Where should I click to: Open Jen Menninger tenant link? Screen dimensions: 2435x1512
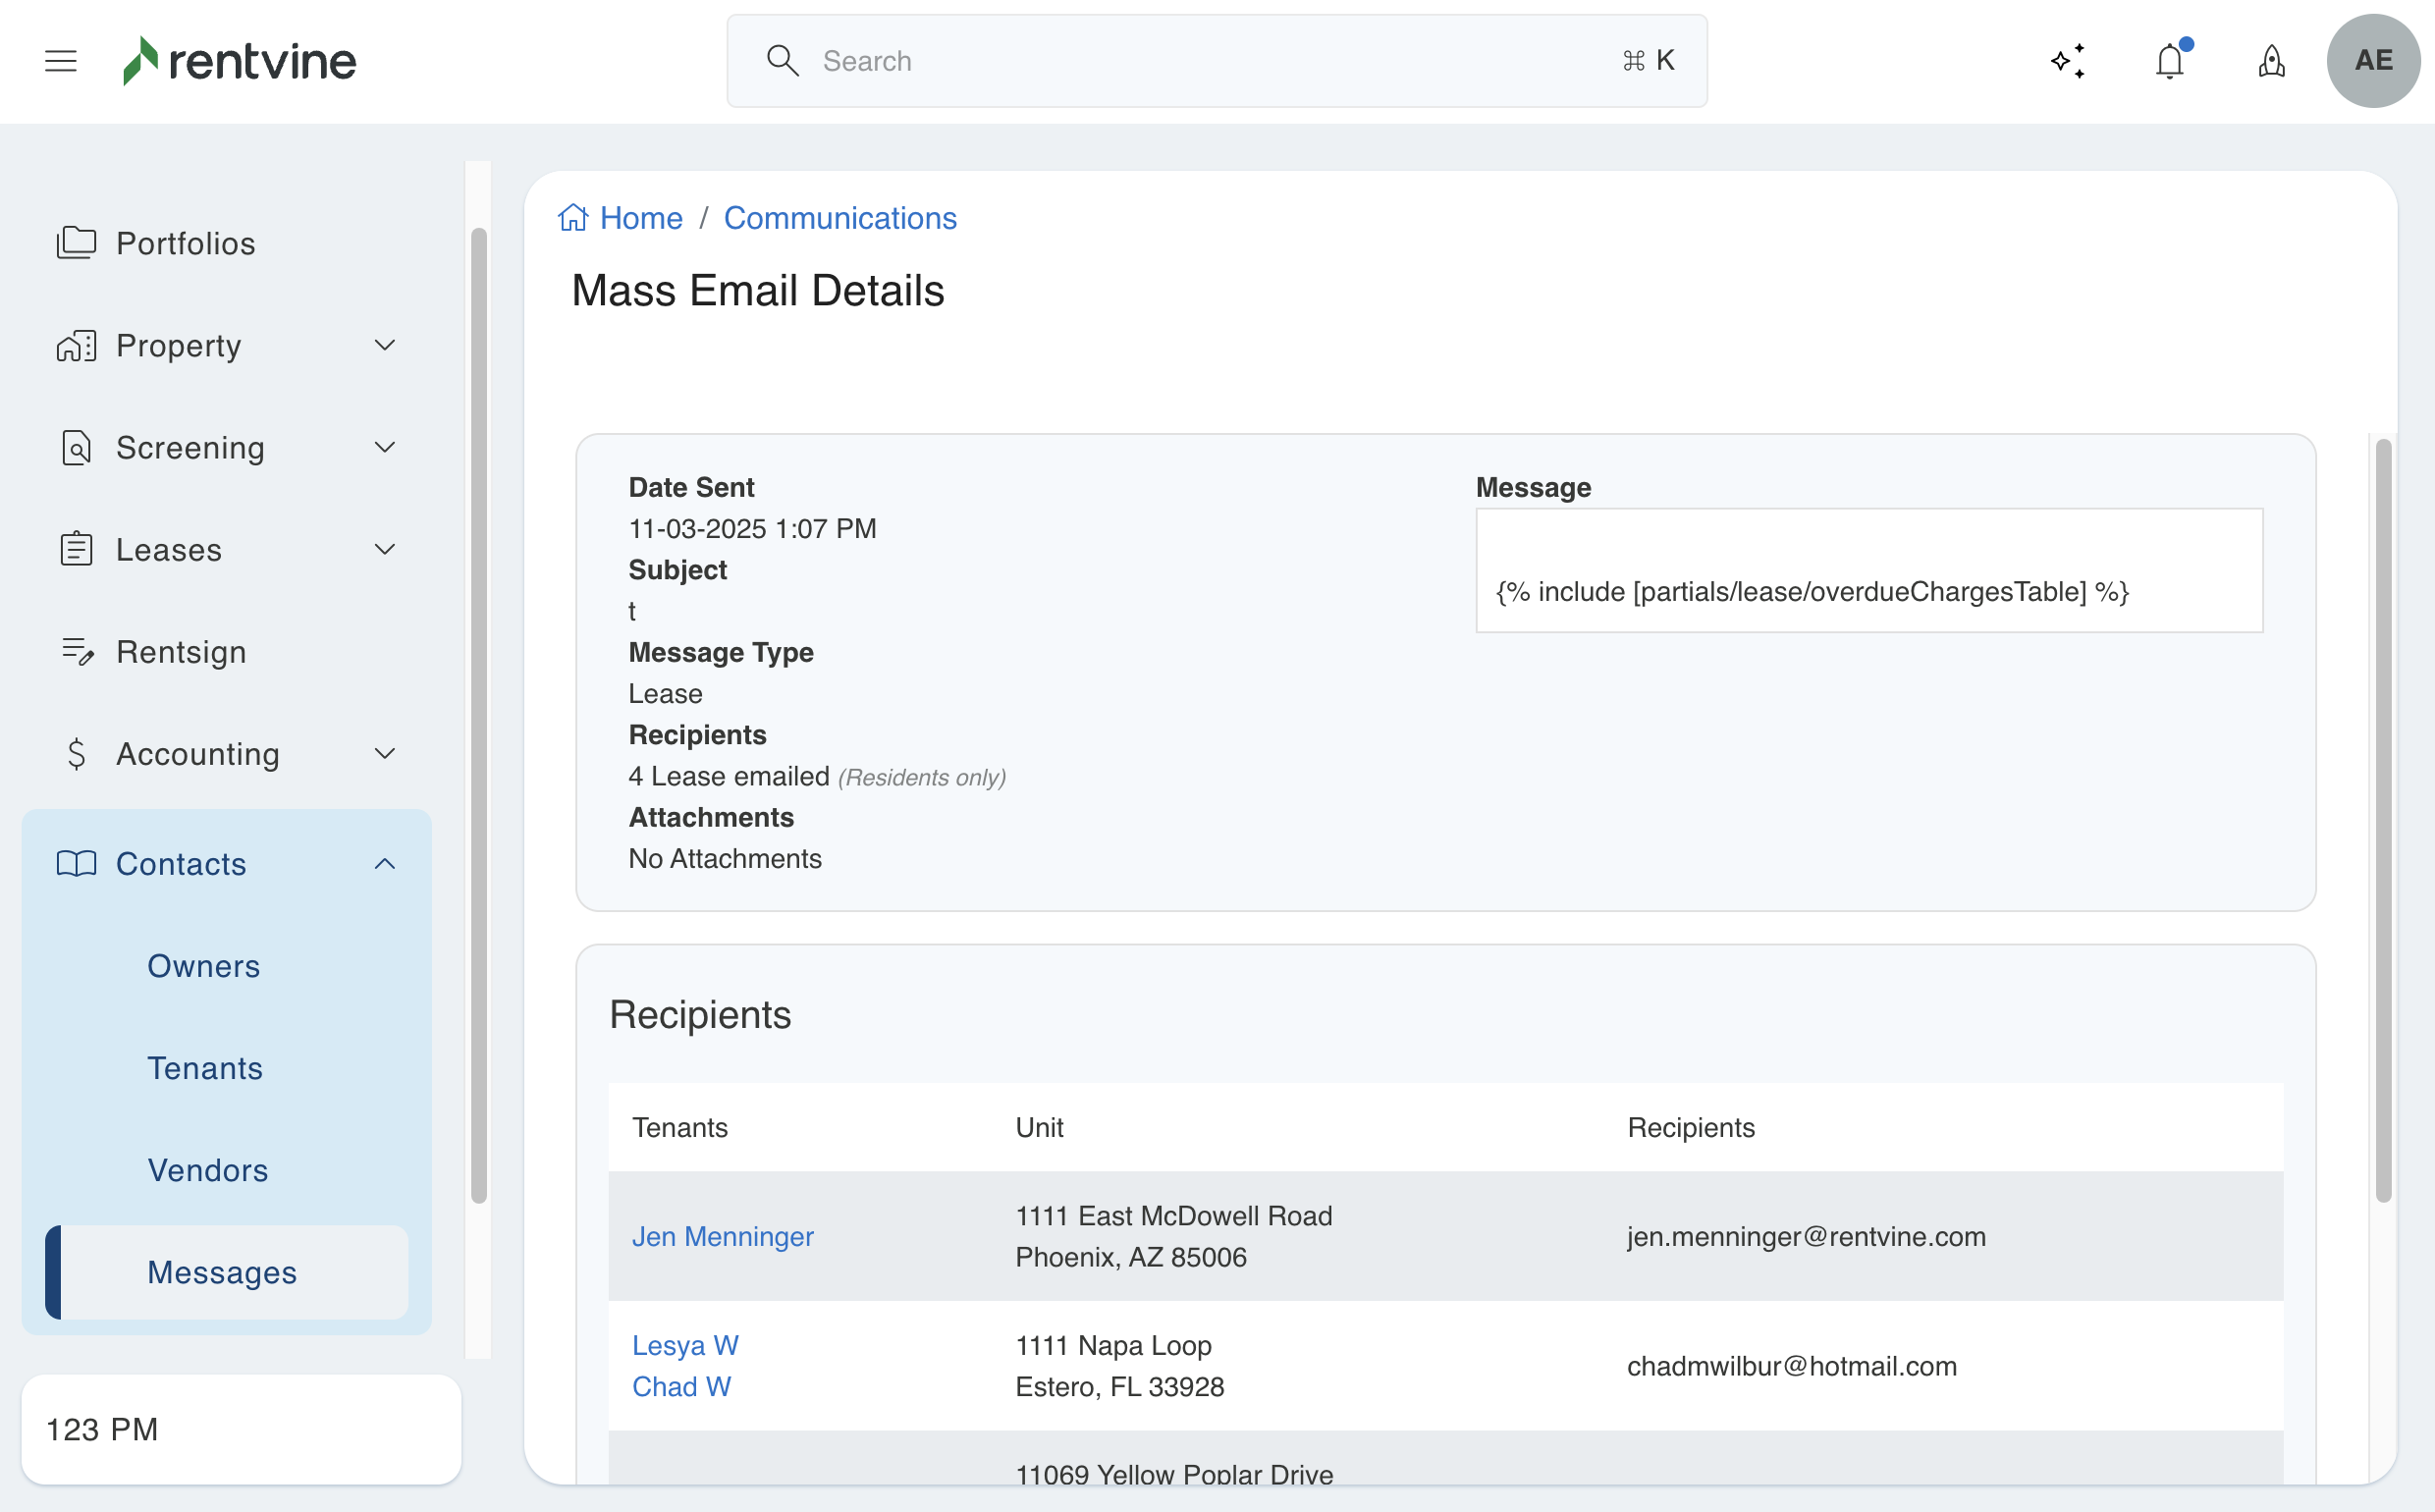point(722,1236)
